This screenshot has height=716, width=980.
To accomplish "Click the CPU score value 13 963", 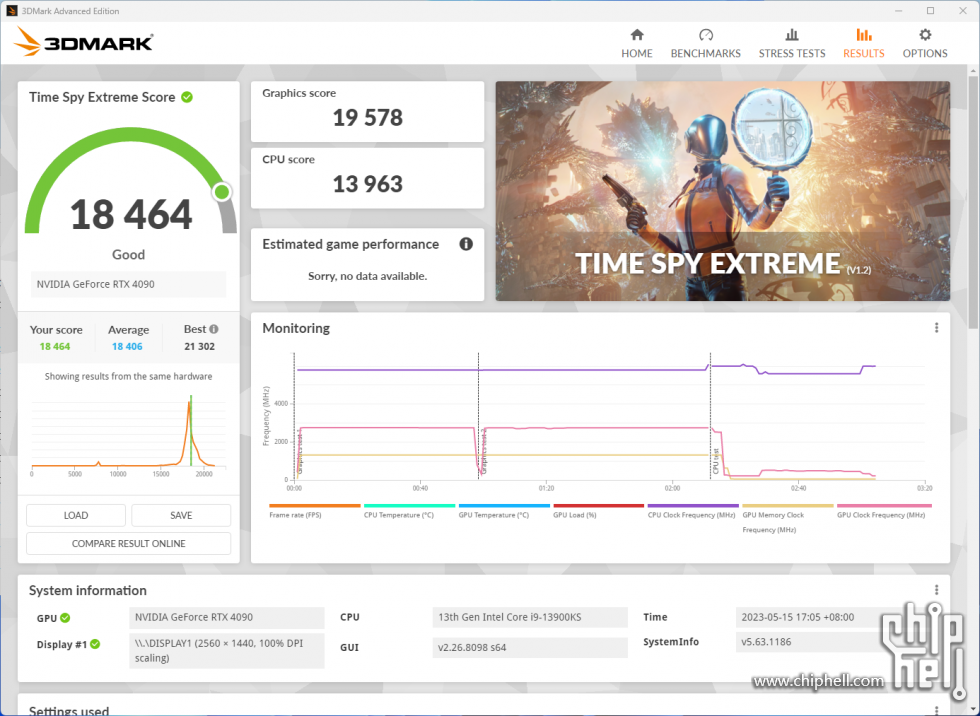I will [368, 184].
